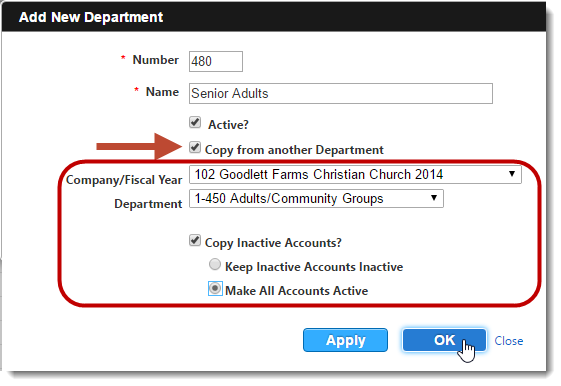
Task: Click the arrow on Company/Fiscal Year combo box
Action: [512, 174]
